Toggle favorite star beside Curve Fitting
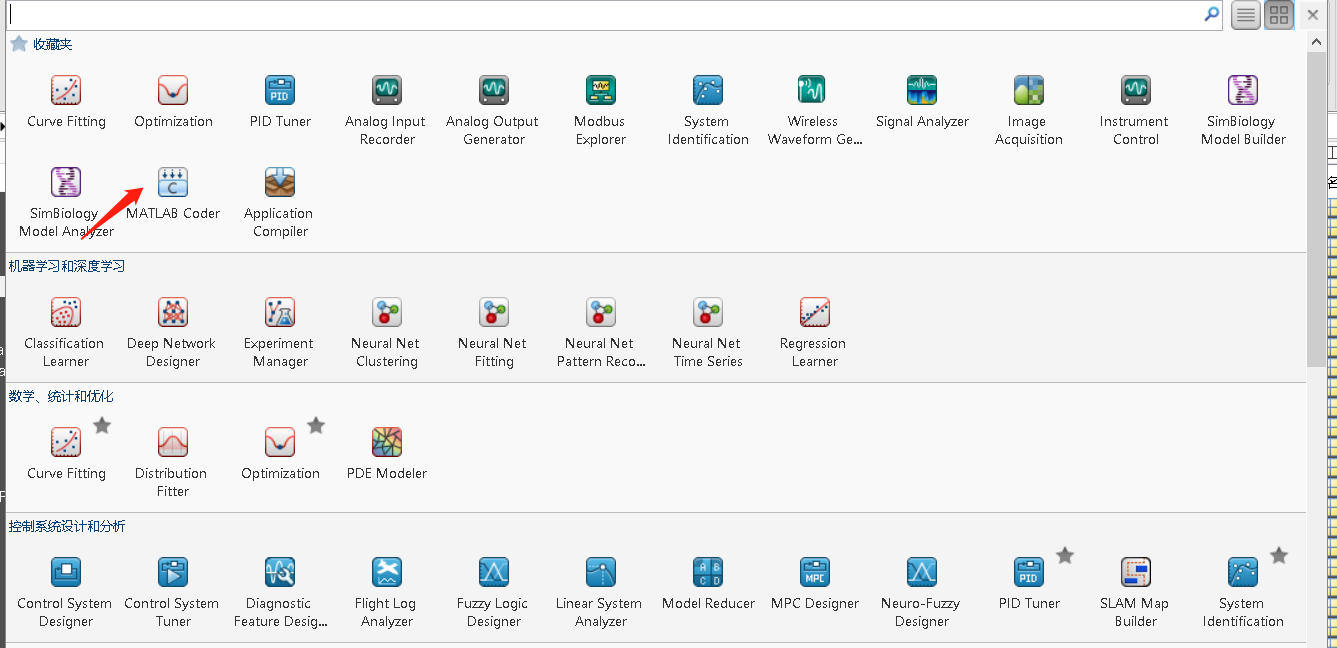 pos(102,425)
